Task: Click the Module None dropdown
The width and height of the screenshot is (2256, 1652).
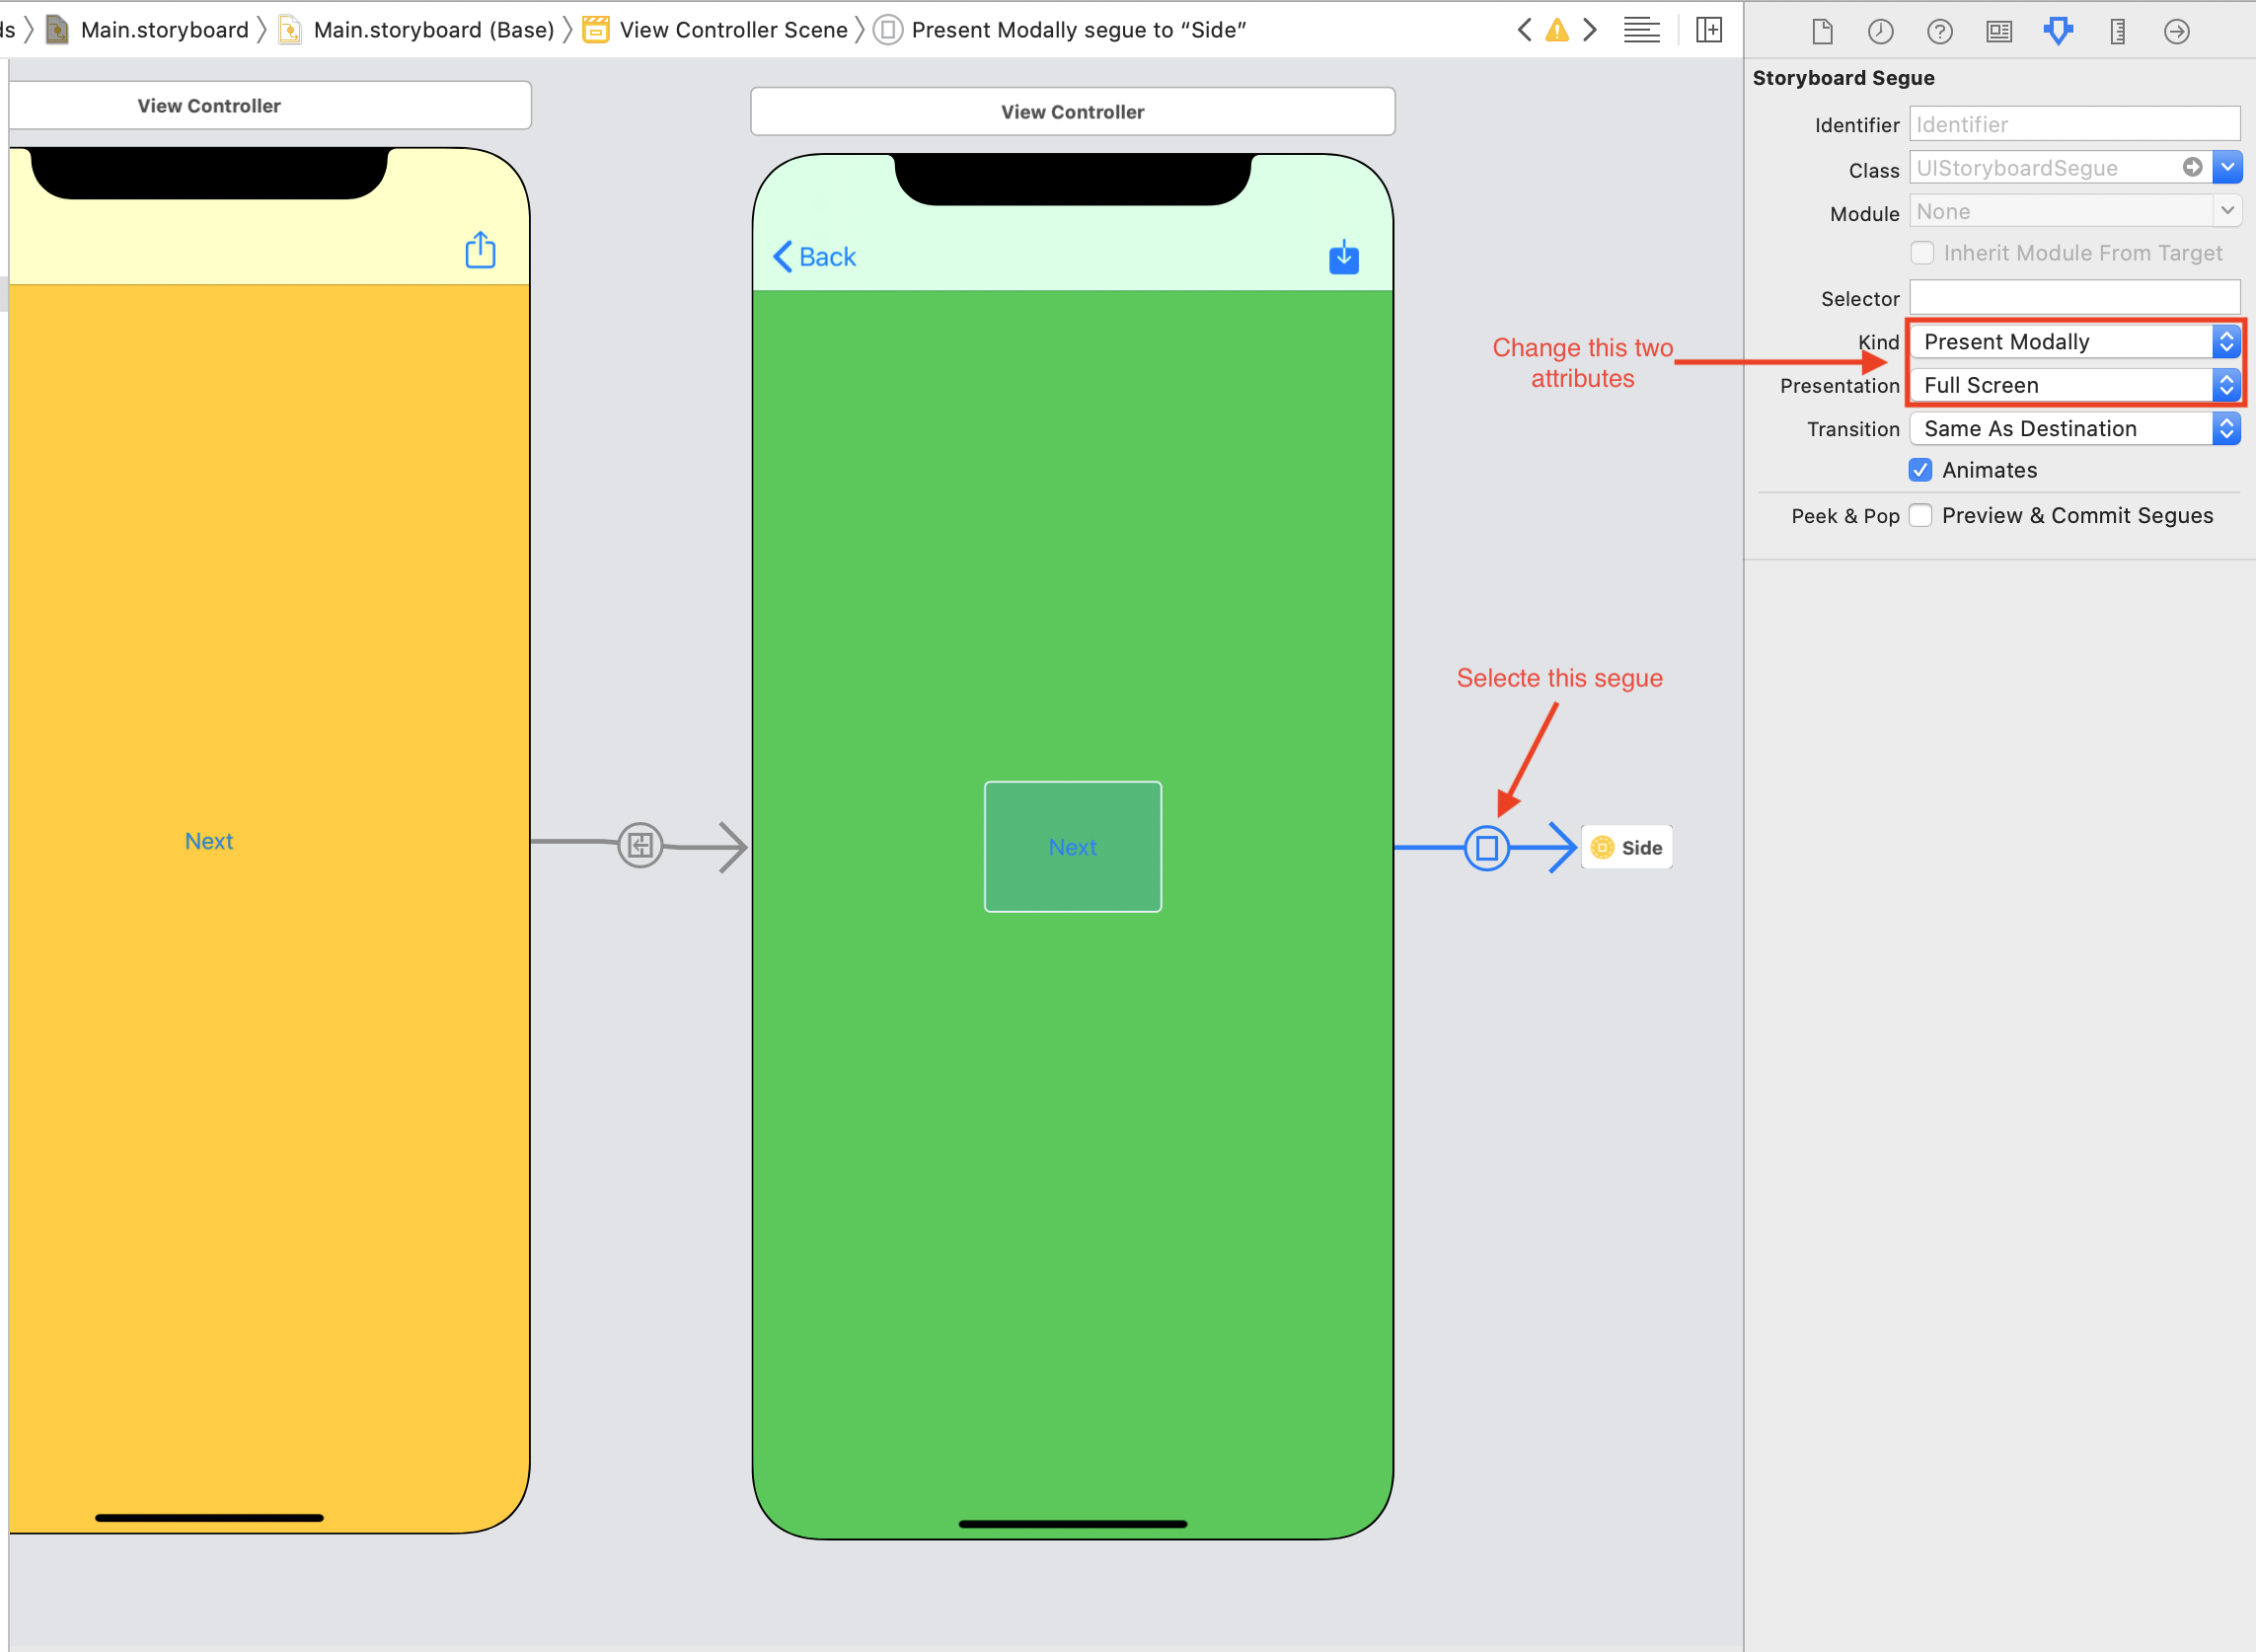Action: point(2073,210)
